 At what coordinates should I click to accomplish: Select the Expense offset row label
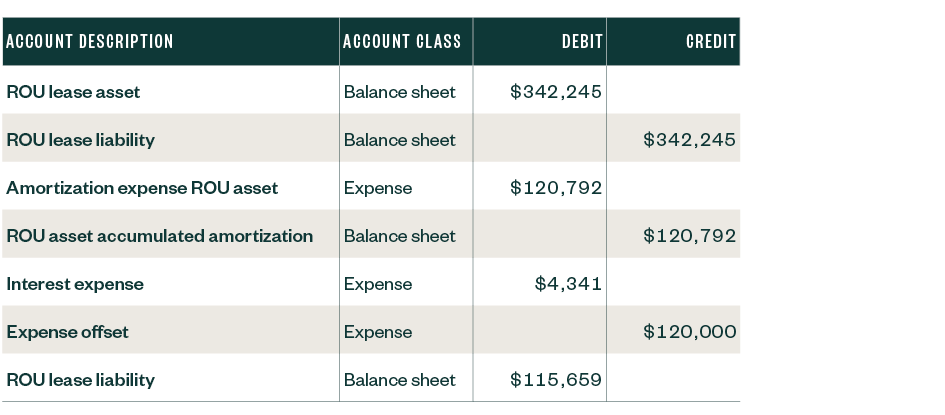point(67,332)
